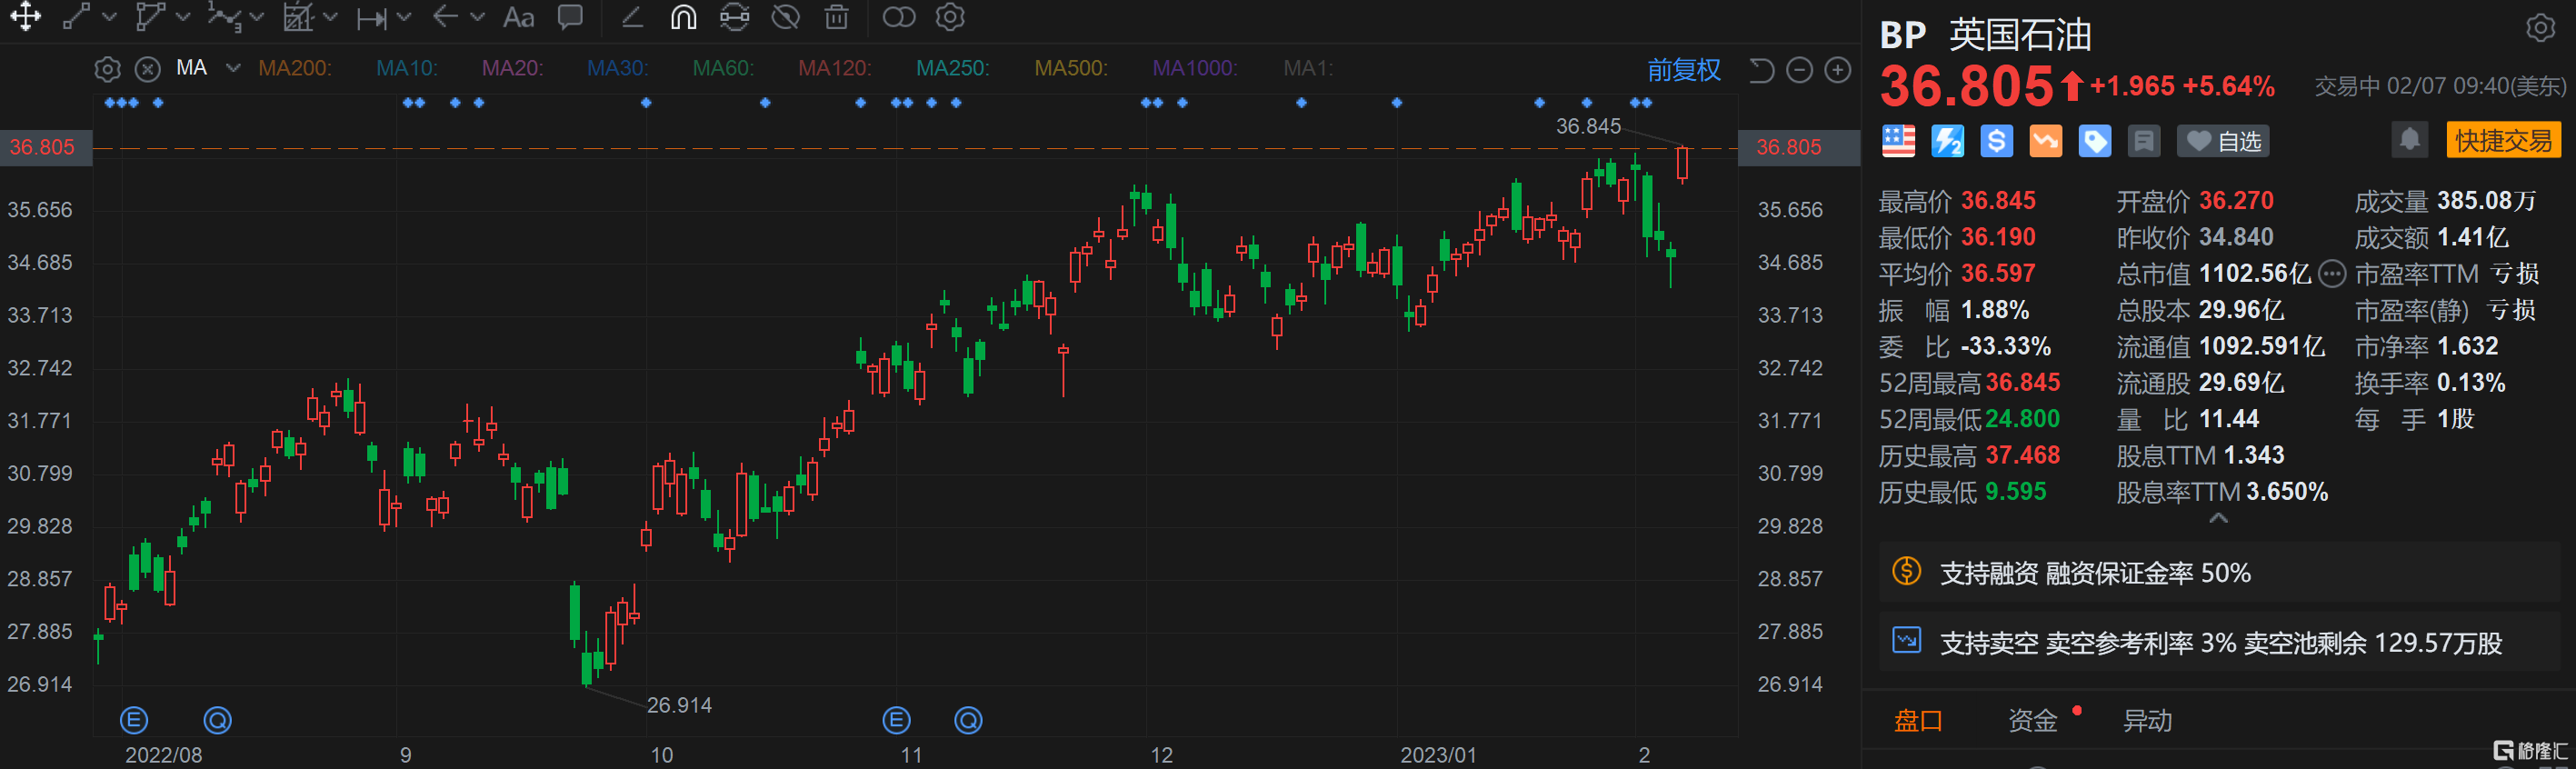Select the polygon shape drawing tool
Viewport: 2576px width, 769px height.
point(149,17)
